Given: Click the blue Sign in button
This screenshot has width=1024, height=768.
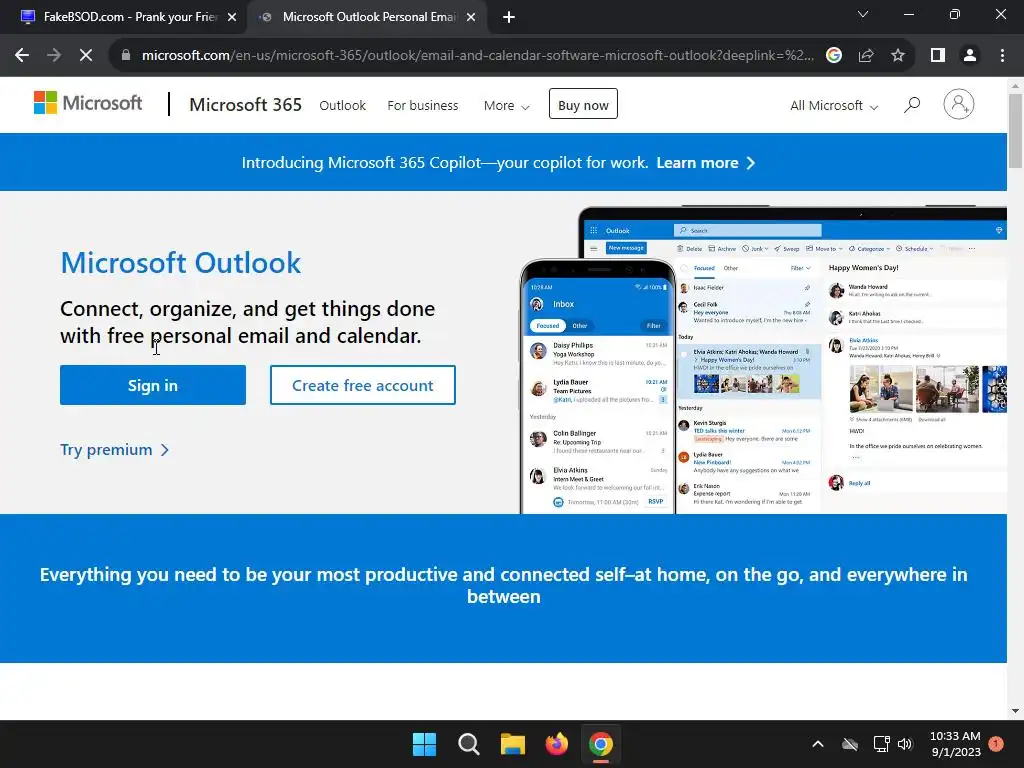Looking at the screenshot, I should 153,385.
